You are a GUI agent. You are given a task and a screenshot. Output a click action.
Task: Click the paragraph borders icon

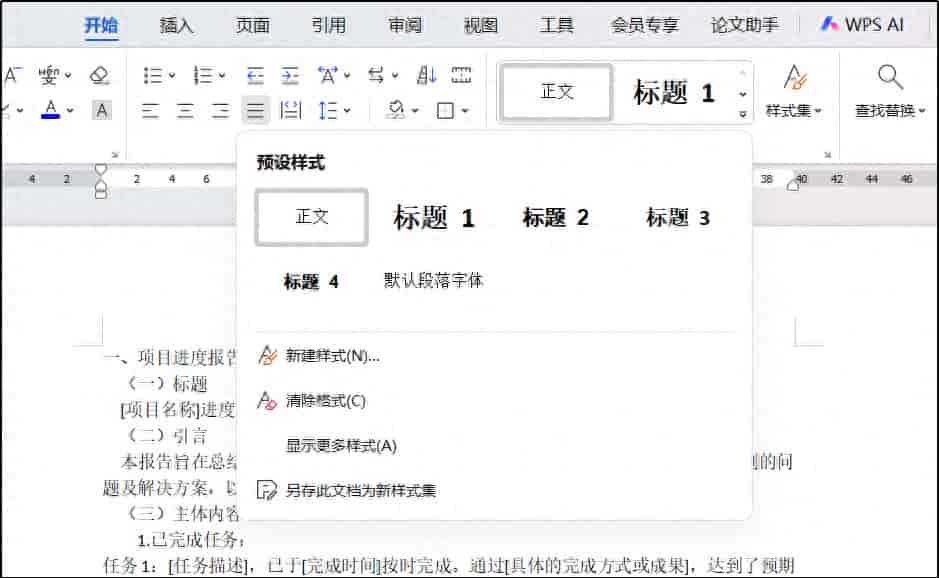pyautogui.click(x=445, y=111)
